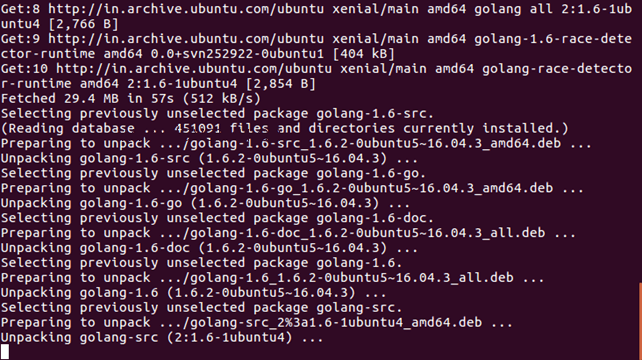Click the '[404 kB]' size text

click(x=363, y=54)
